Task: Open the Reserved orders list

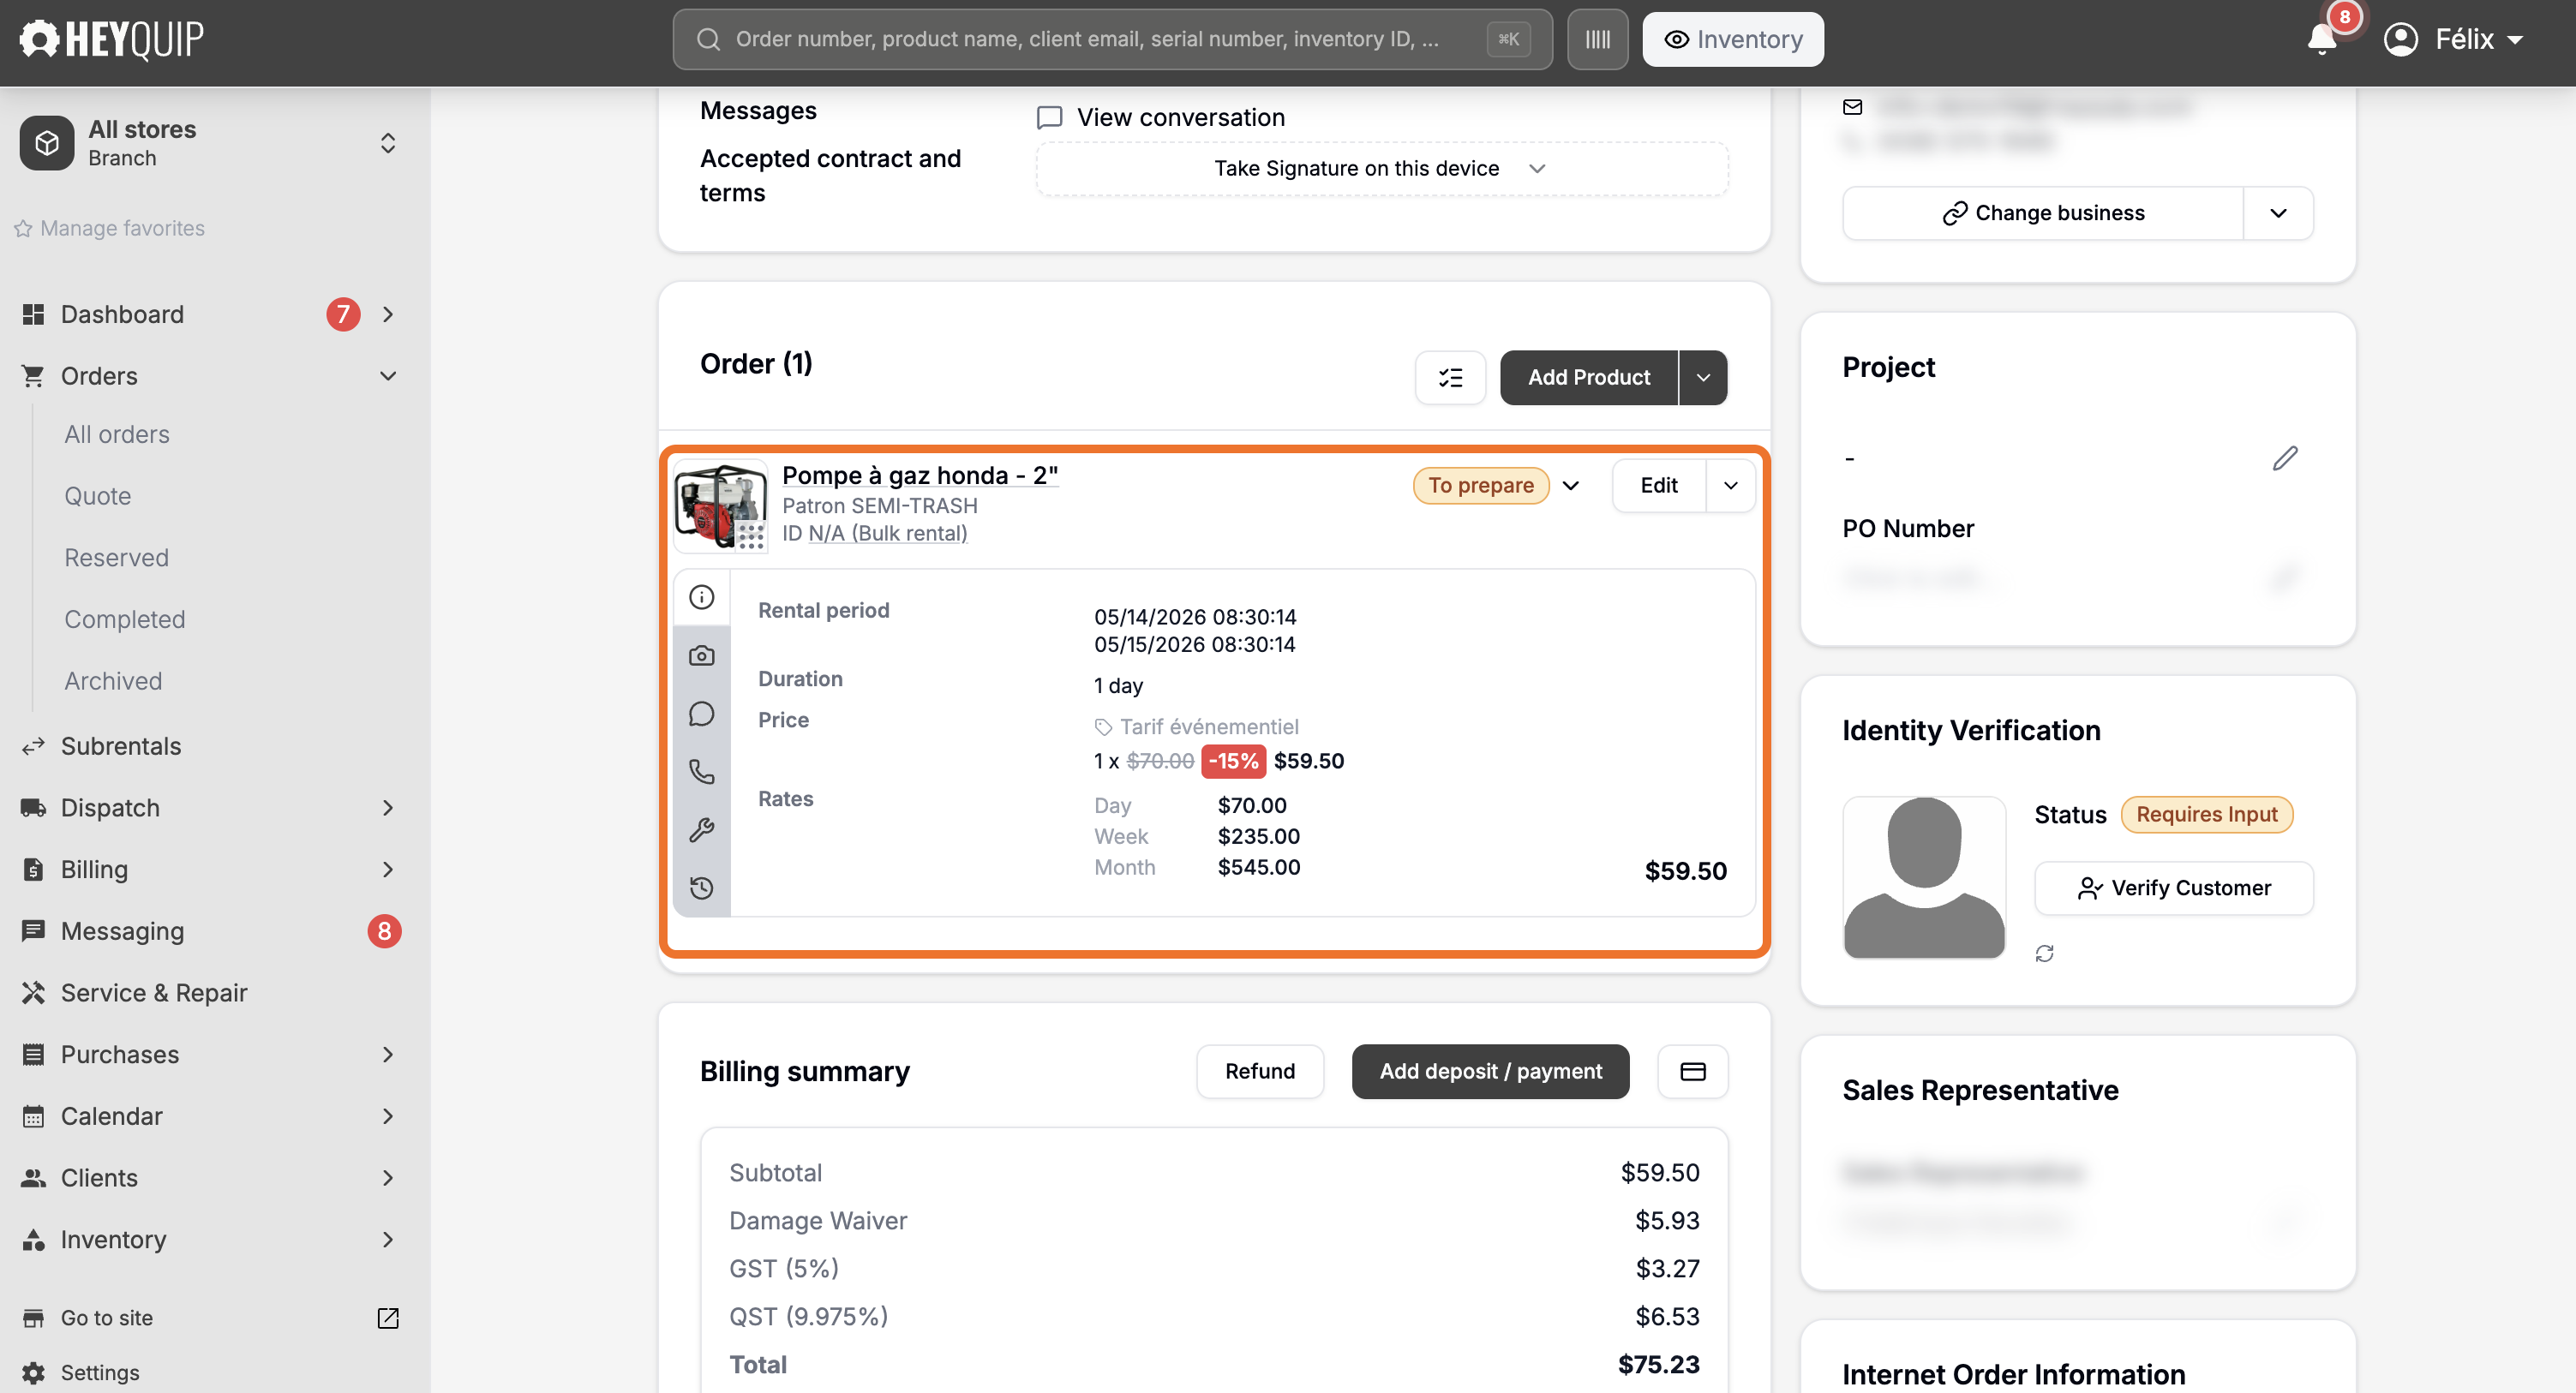Action: coord(116,557)
